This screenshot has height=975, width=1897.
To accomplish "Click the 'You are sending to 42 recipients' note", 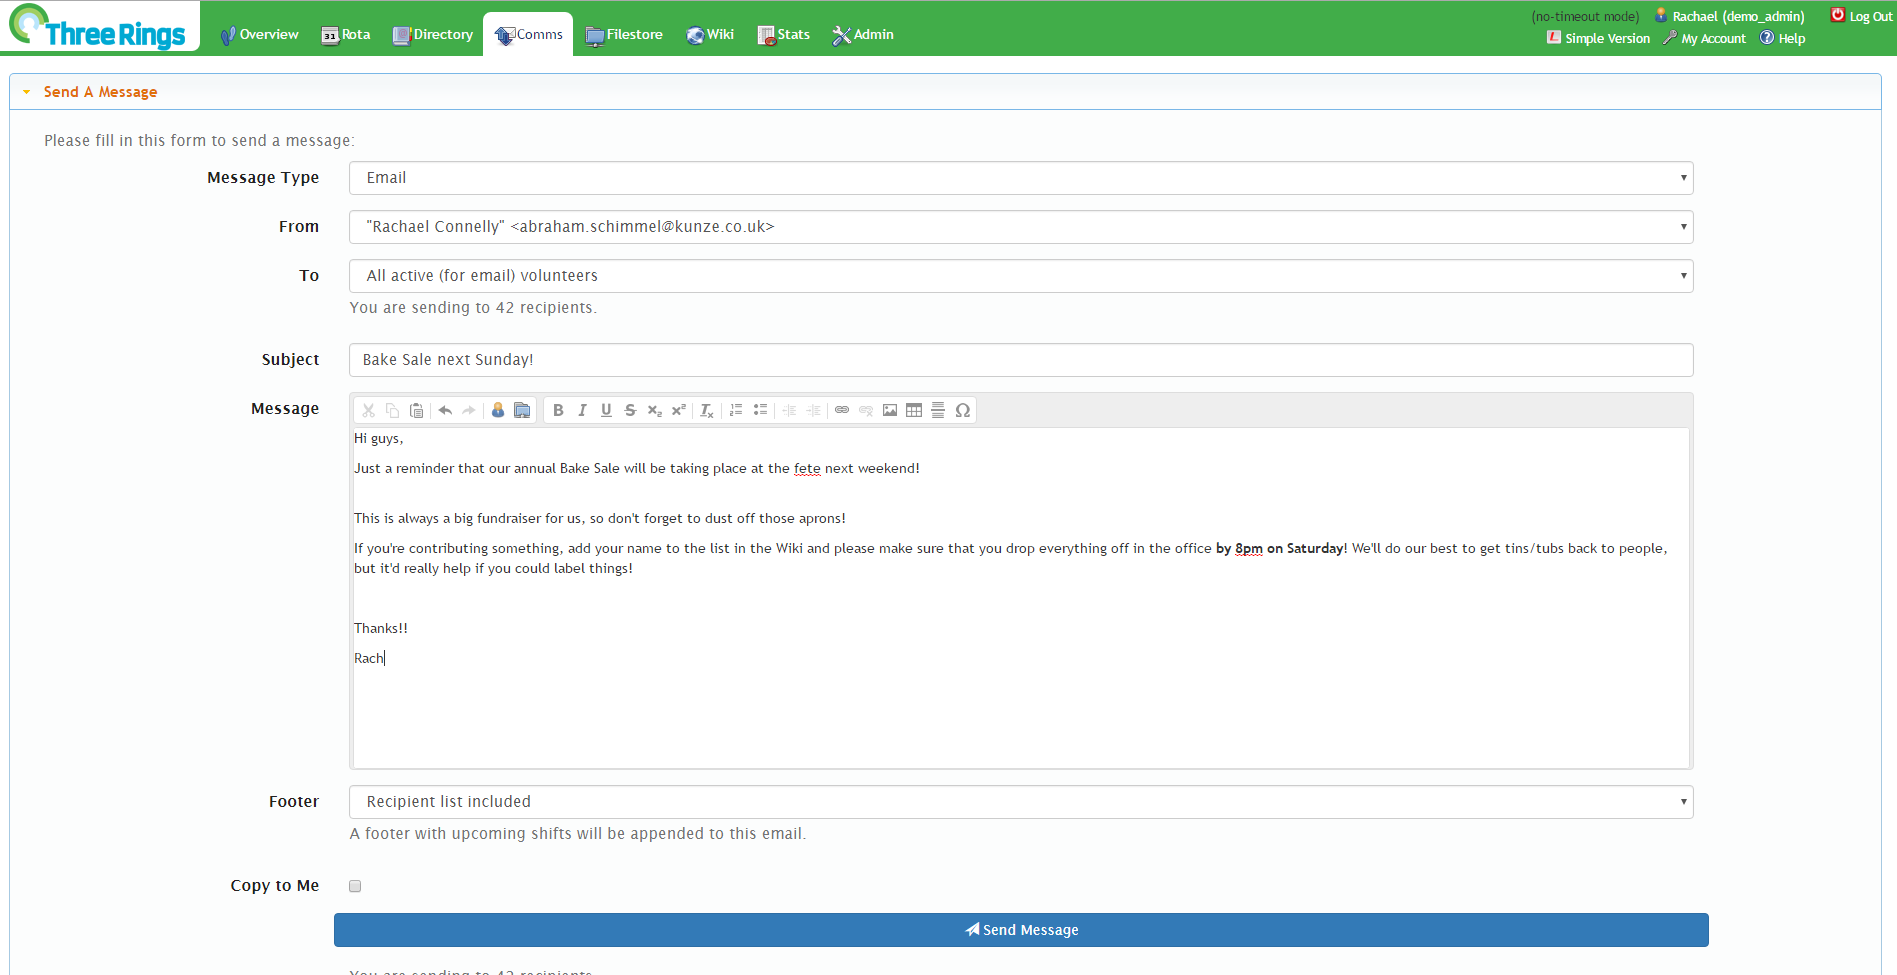I will pos(473,308).
